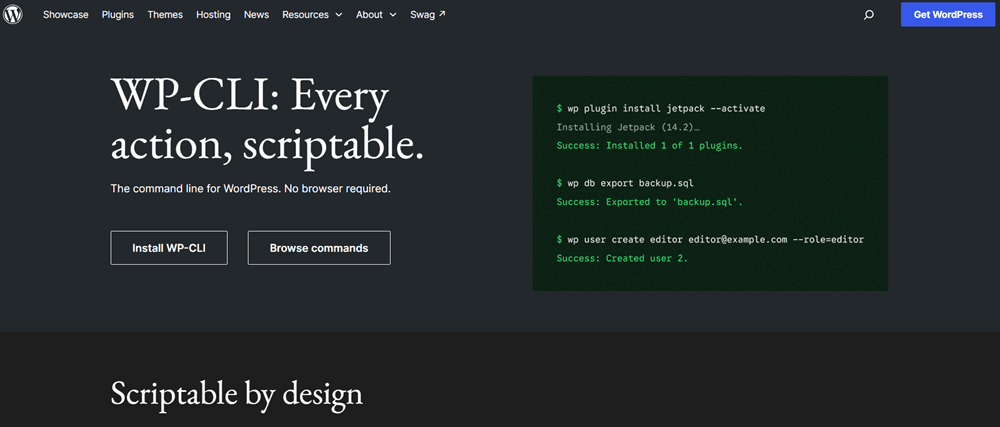Click the Install WP-CLI button
Viewport: 1000px width, 427px height.
[x=169, y=248]
